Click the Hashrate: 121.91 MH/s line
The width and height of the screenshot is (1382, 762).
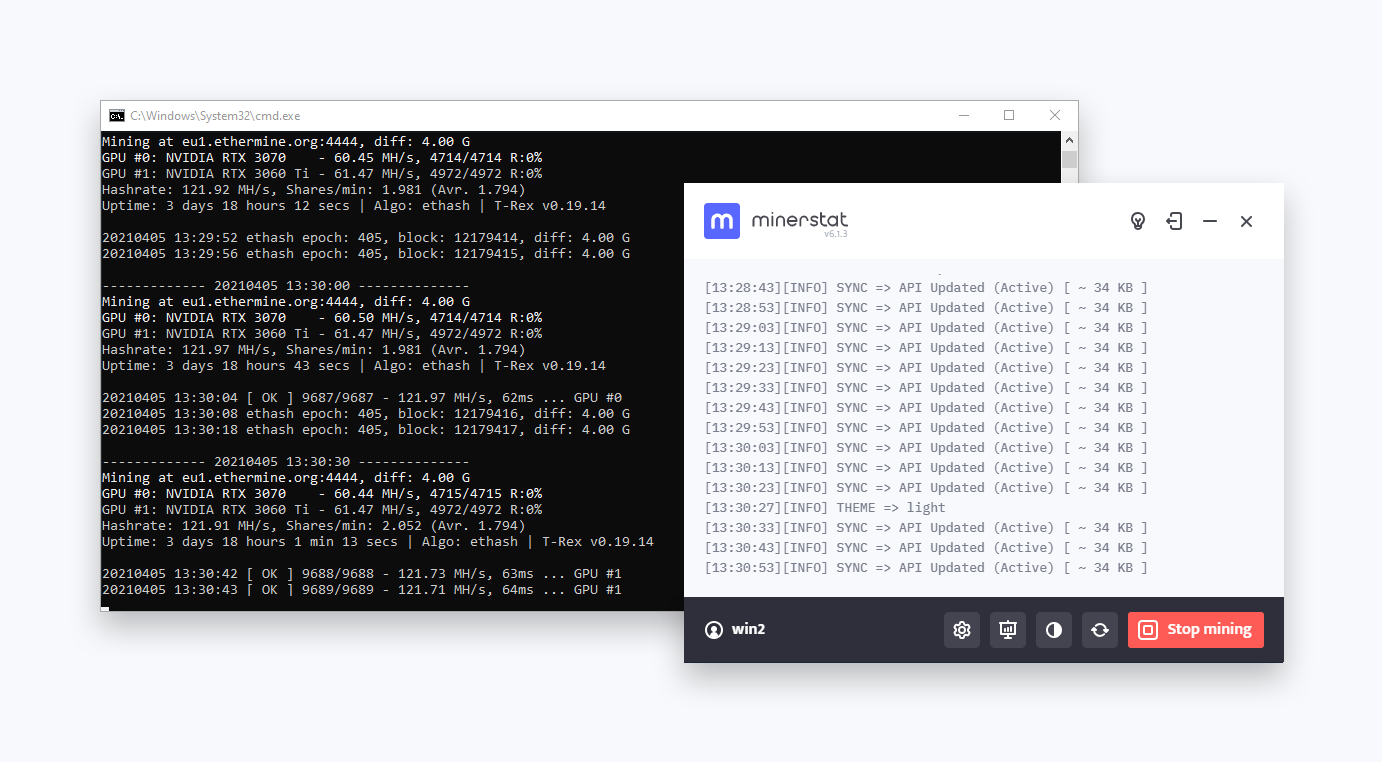coord(314,526)
